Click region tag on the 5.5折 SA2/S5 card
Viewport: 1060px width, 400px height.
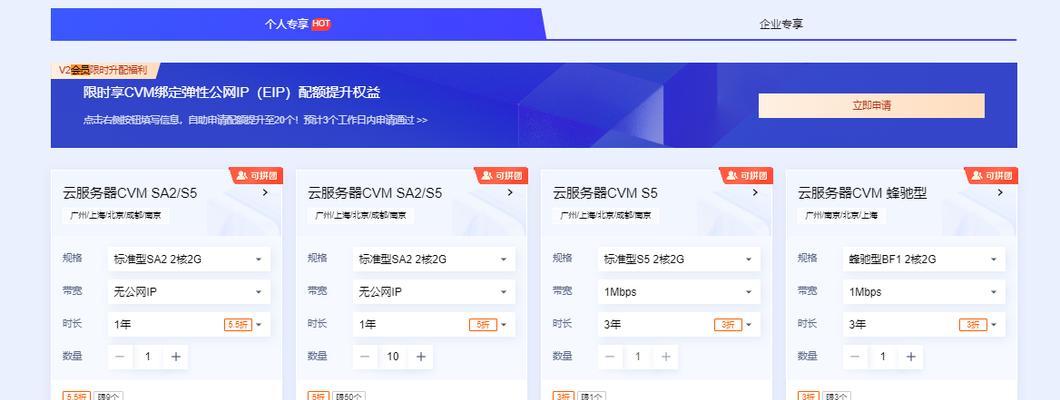[116, 216]
